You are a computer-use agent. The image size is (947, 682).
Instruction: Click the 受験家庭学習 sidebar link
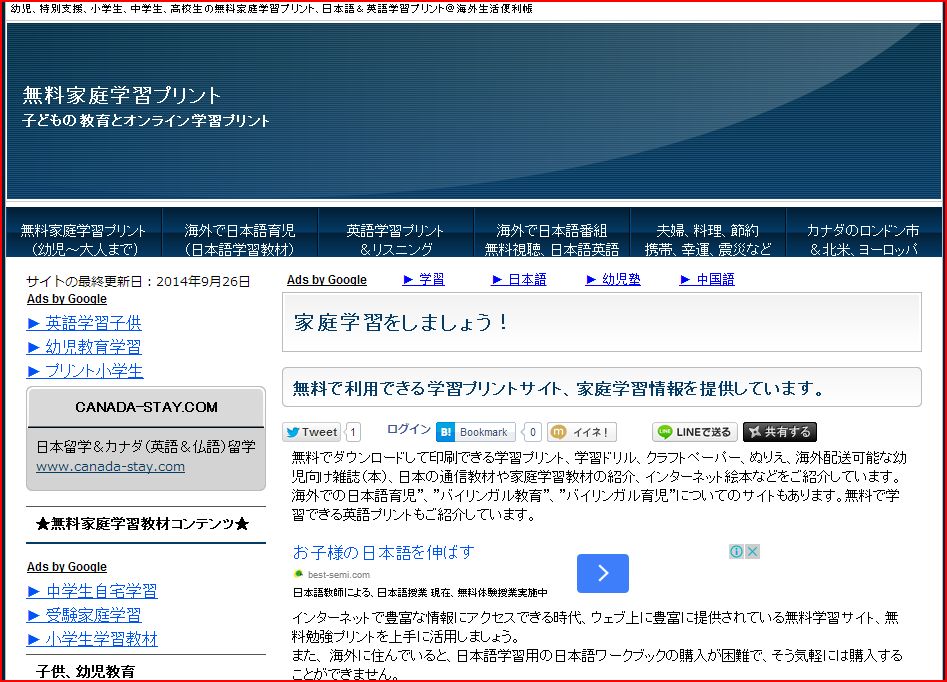[85, 615]
